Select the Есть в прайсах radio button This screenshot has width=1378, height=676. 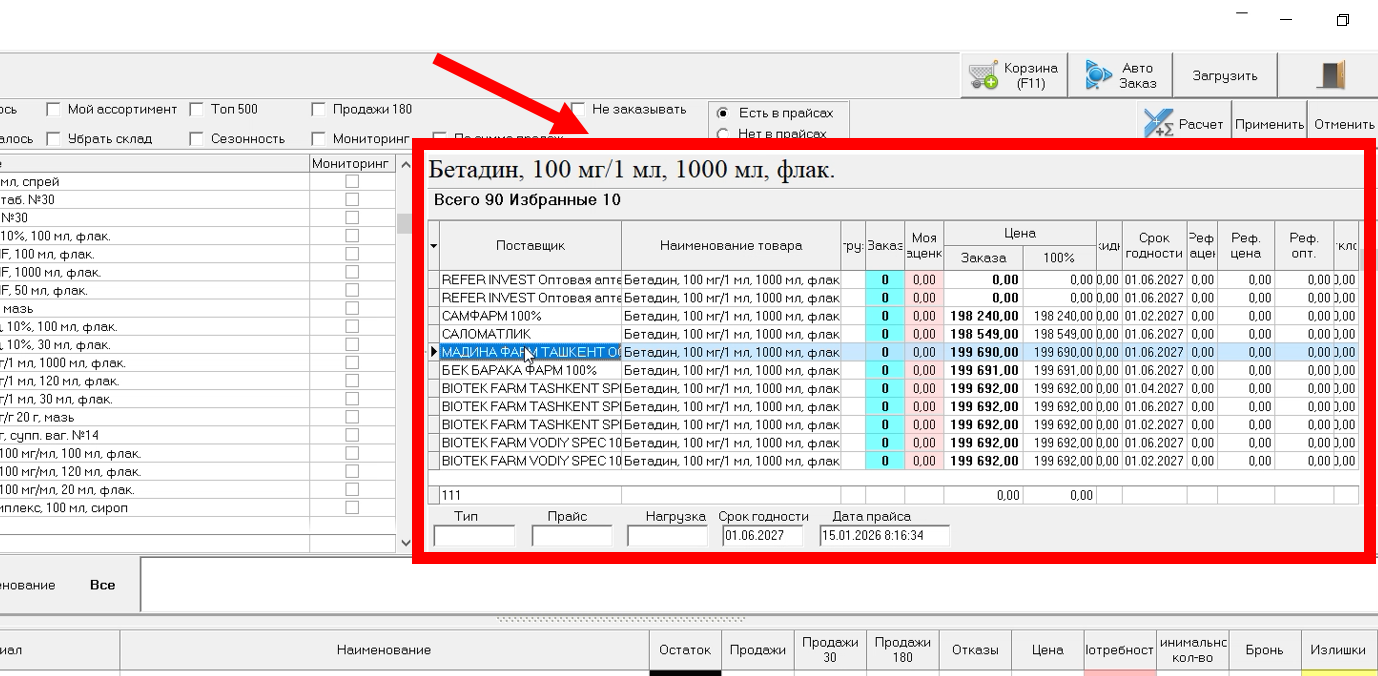[722, 113]
